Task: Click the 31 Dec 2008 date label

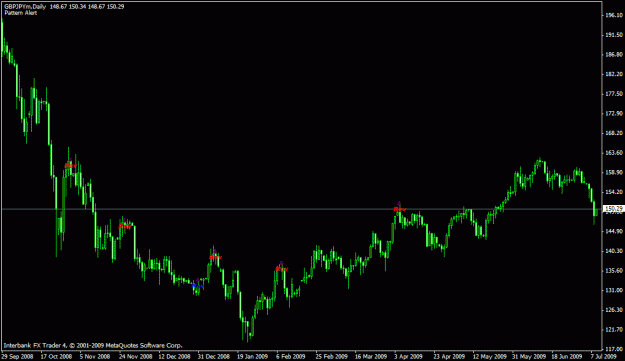Action: click(x=214, y=356)
